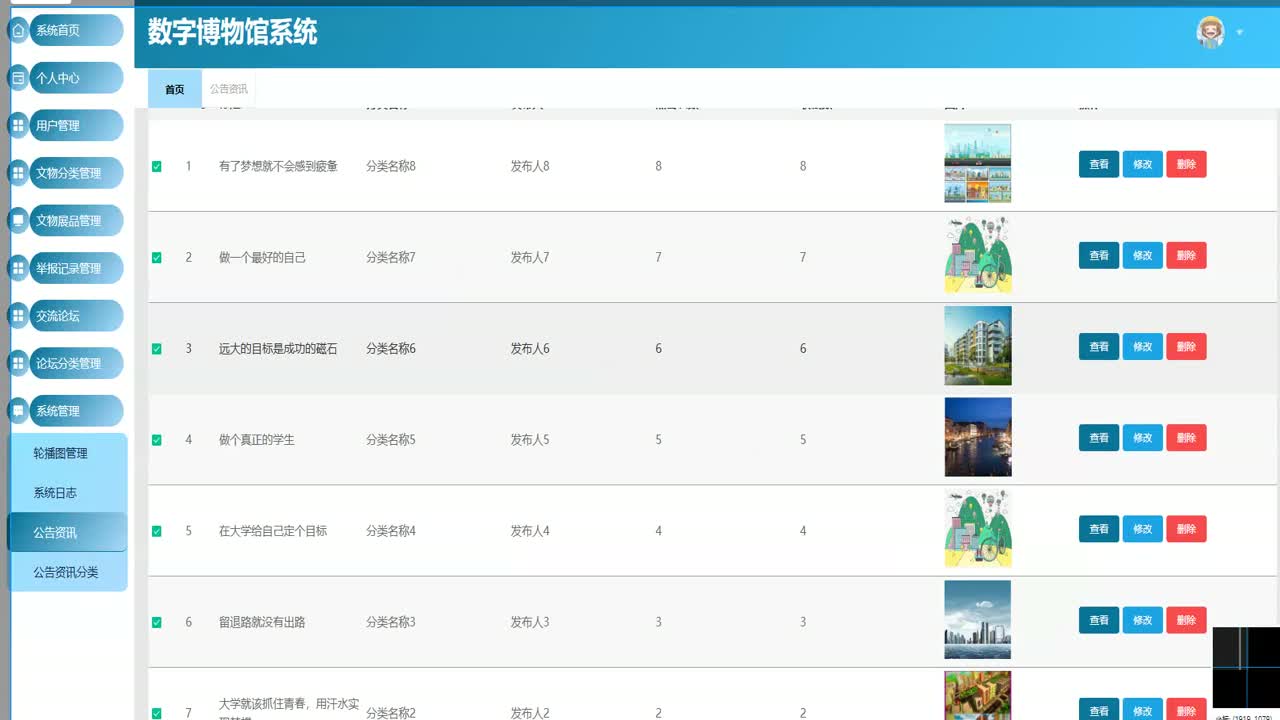
Task: Click the grid icon beside 交流论坛
Action: click(x=18, y=316)
